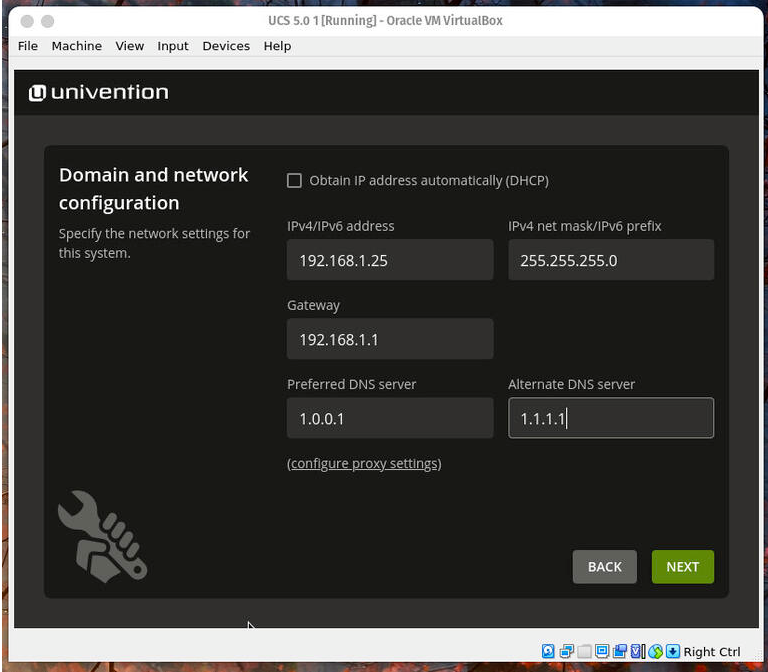Screen dimensions: 768x672
Task: Click the IPv4/IPv6 address field
Action: (390, 260)
